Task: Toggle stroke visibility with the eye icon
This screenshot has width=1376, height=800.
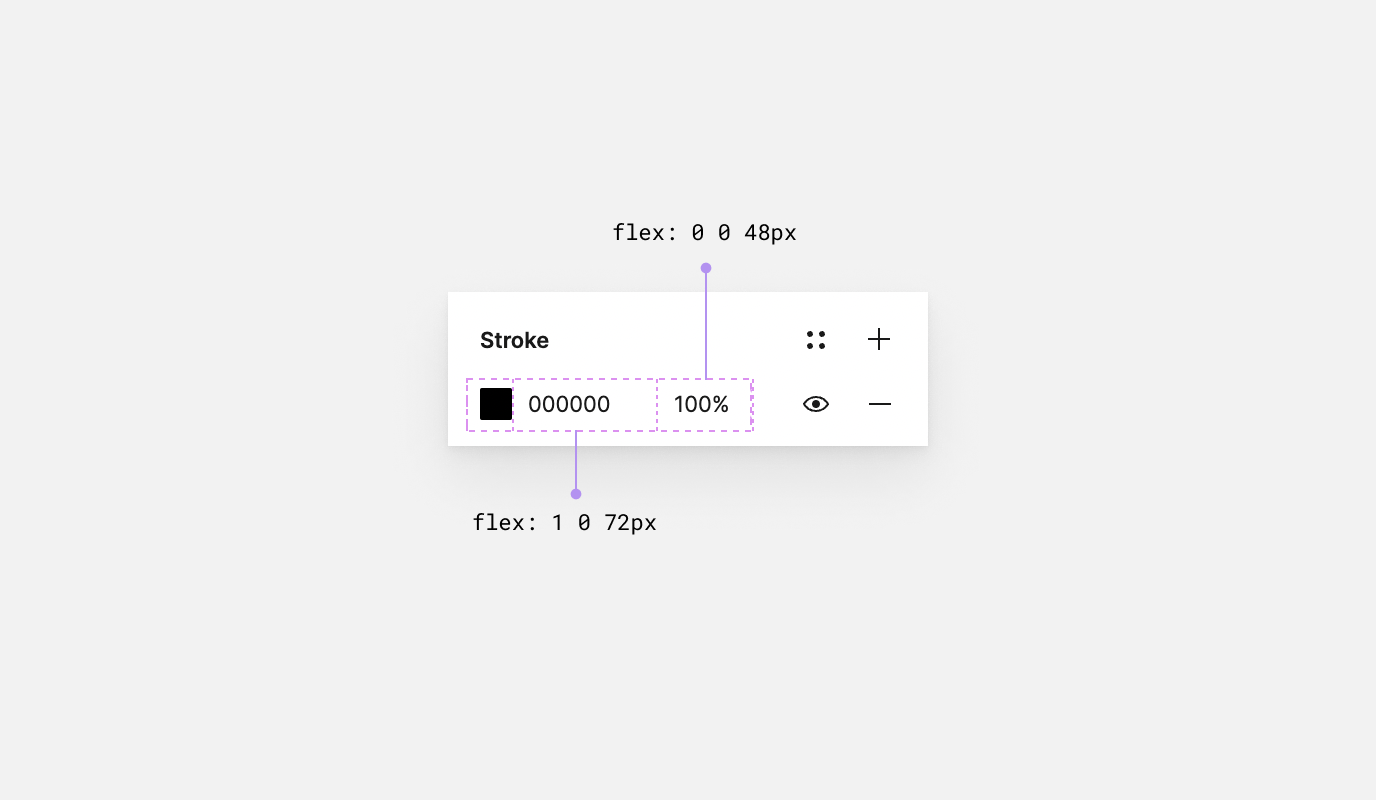Action: click(x=816, y=404)
